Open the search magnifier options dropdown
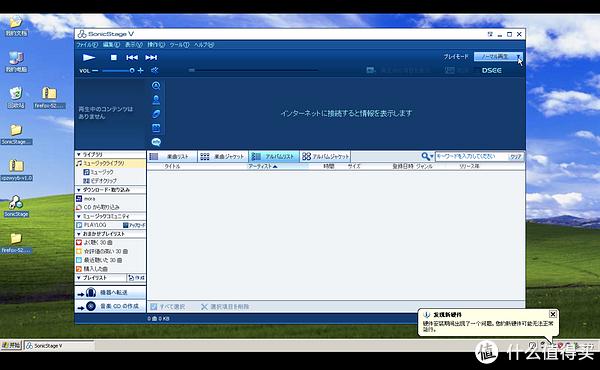The width and height of the screenshot is (600, 370). (427, 156)
